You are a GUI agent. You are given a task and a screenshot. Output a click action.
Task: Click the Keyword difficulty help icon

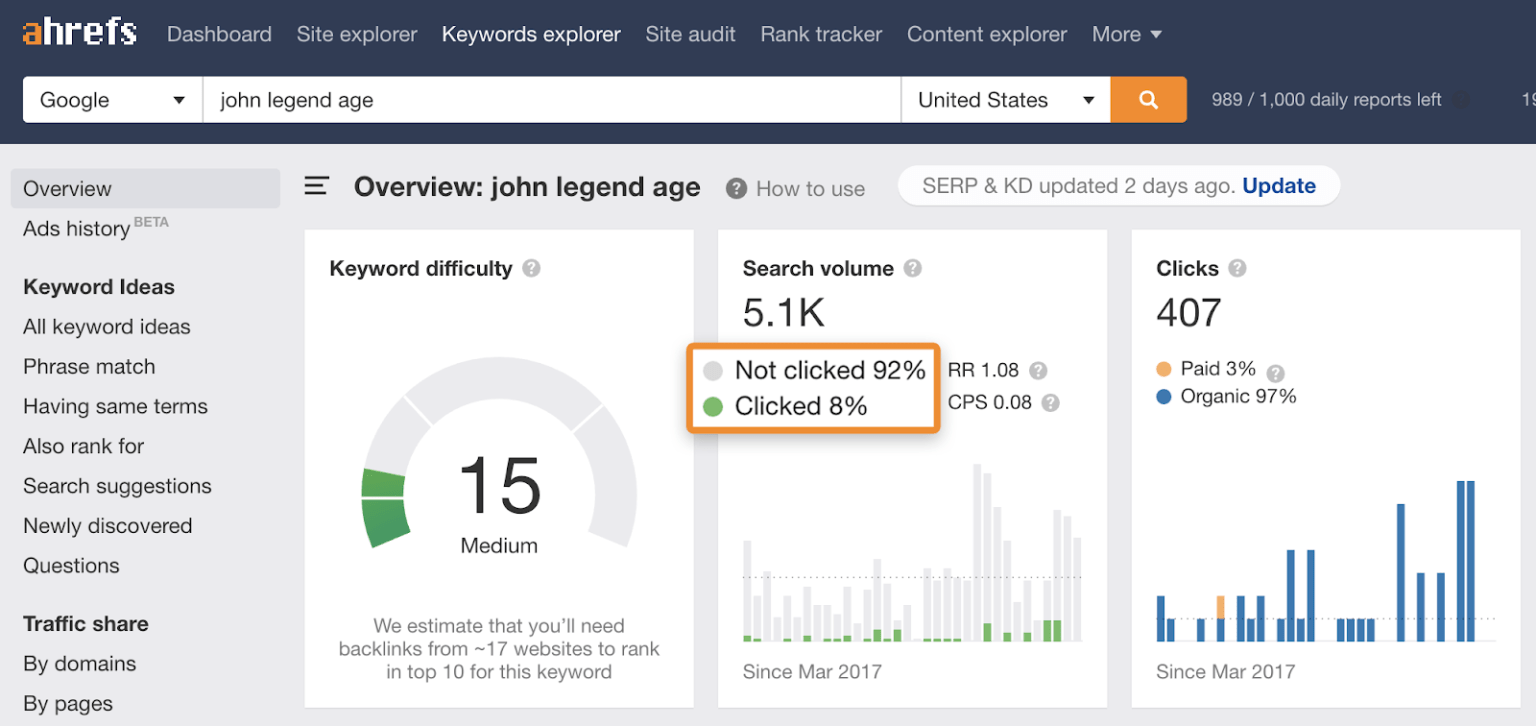coord(531,268)
